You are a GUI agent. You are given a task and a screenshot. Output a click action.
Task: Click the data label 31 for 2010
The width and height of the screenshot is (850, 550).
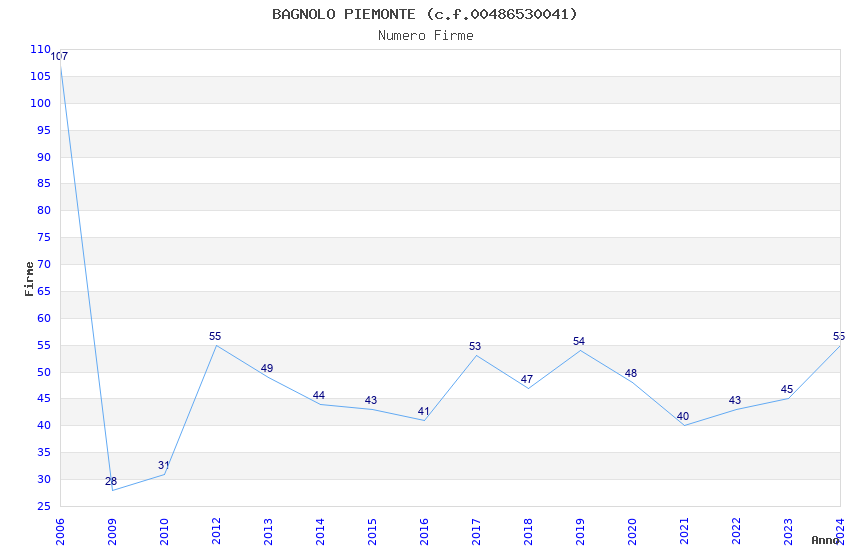(x=163, y=465)
